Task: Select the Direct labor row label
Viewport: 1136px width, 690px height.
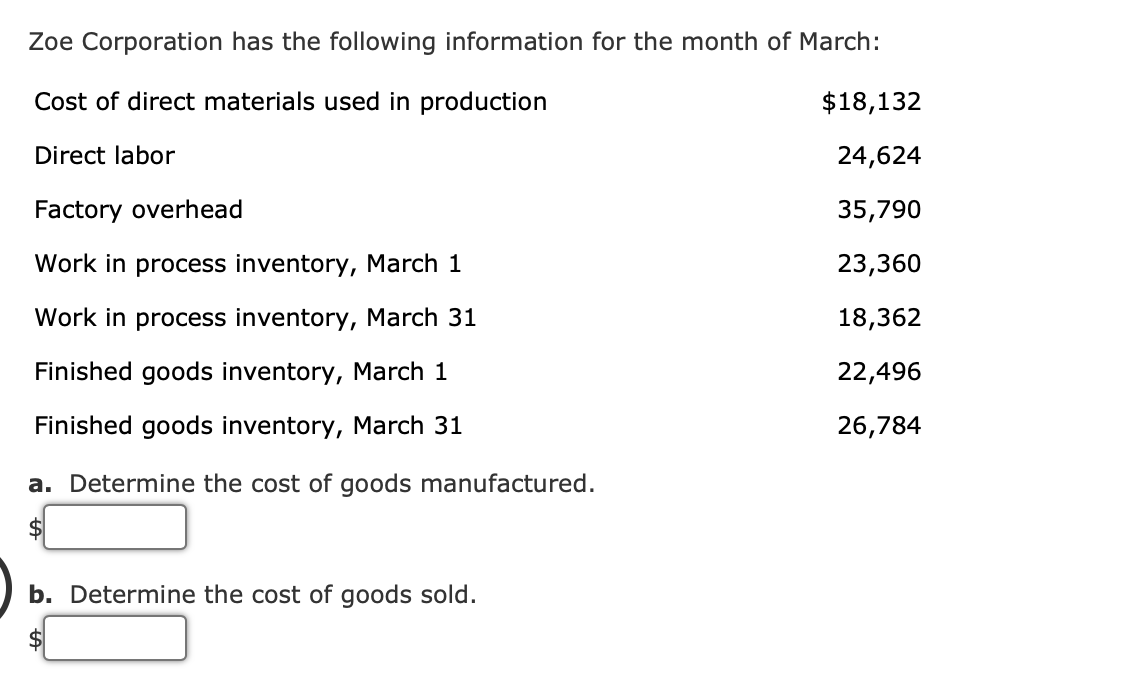Action: (104, 155)
